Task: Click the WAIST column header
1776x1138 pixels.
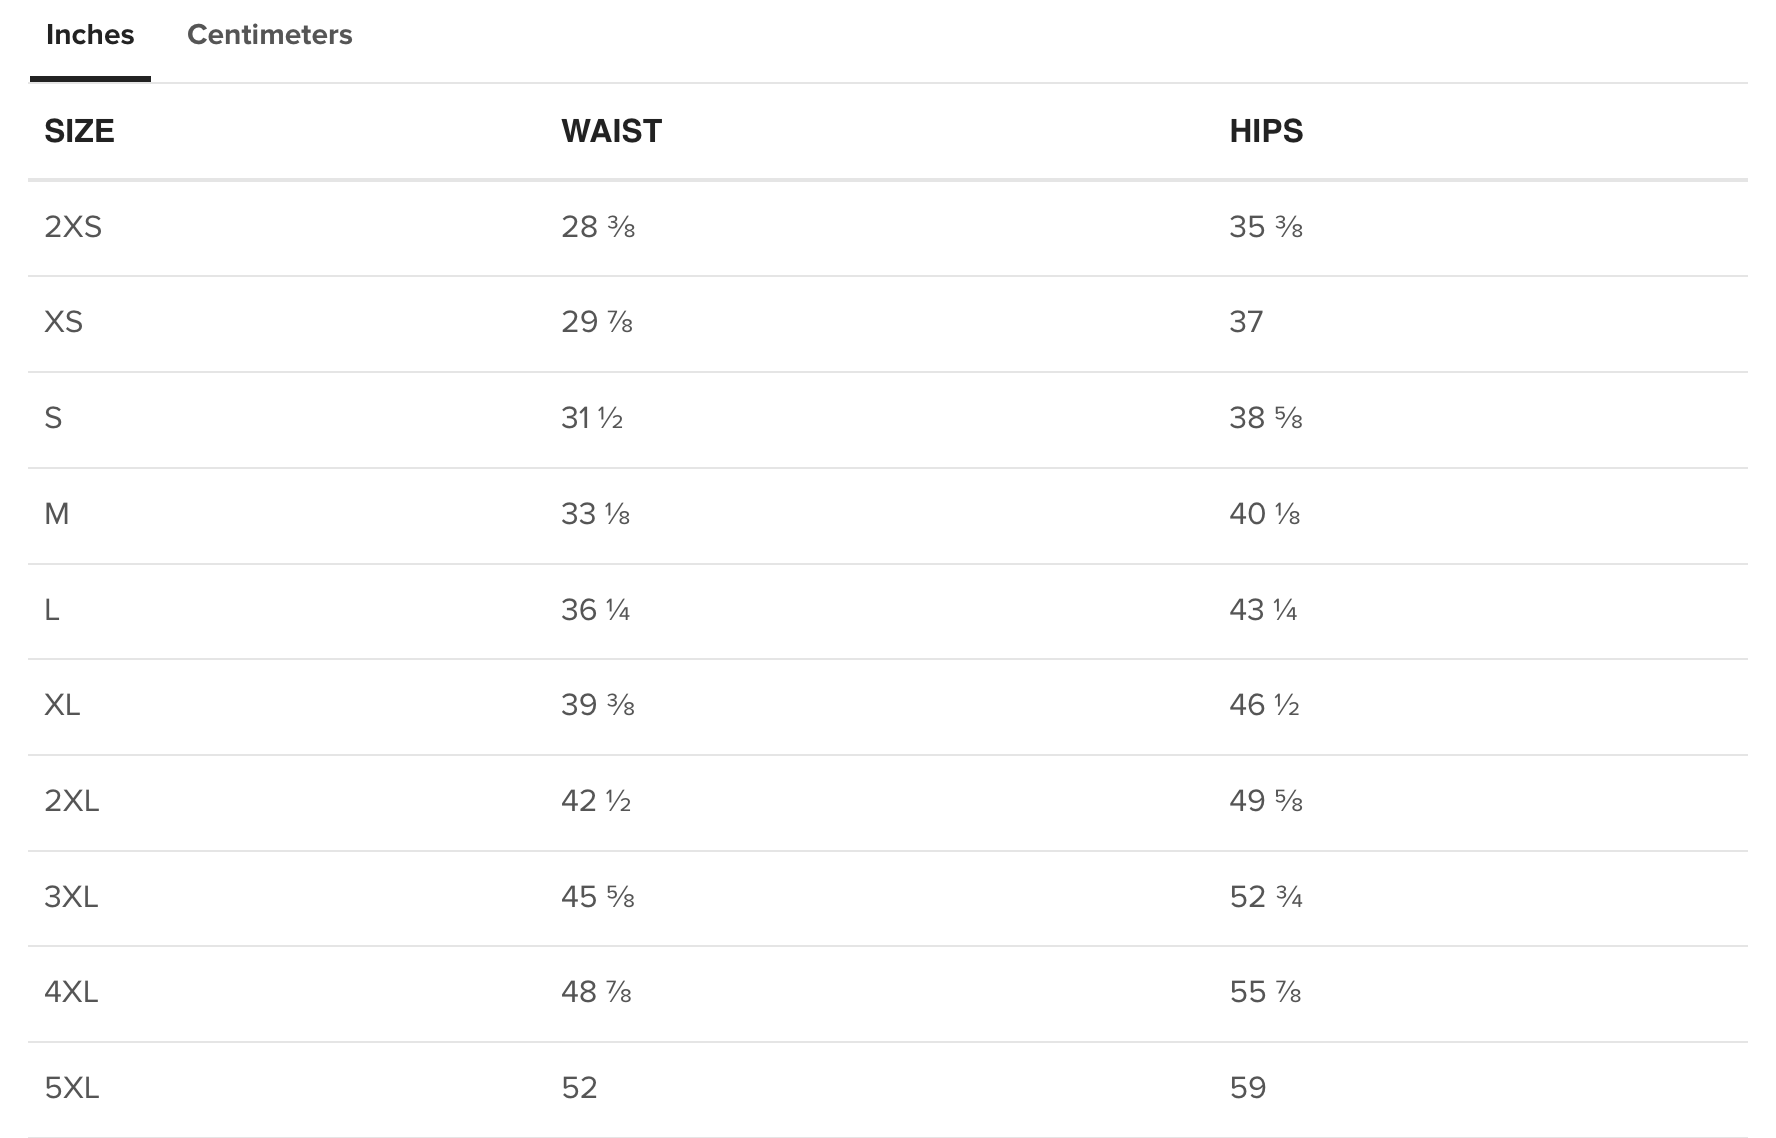Action: pyautogui.click(x=611, y=131)
